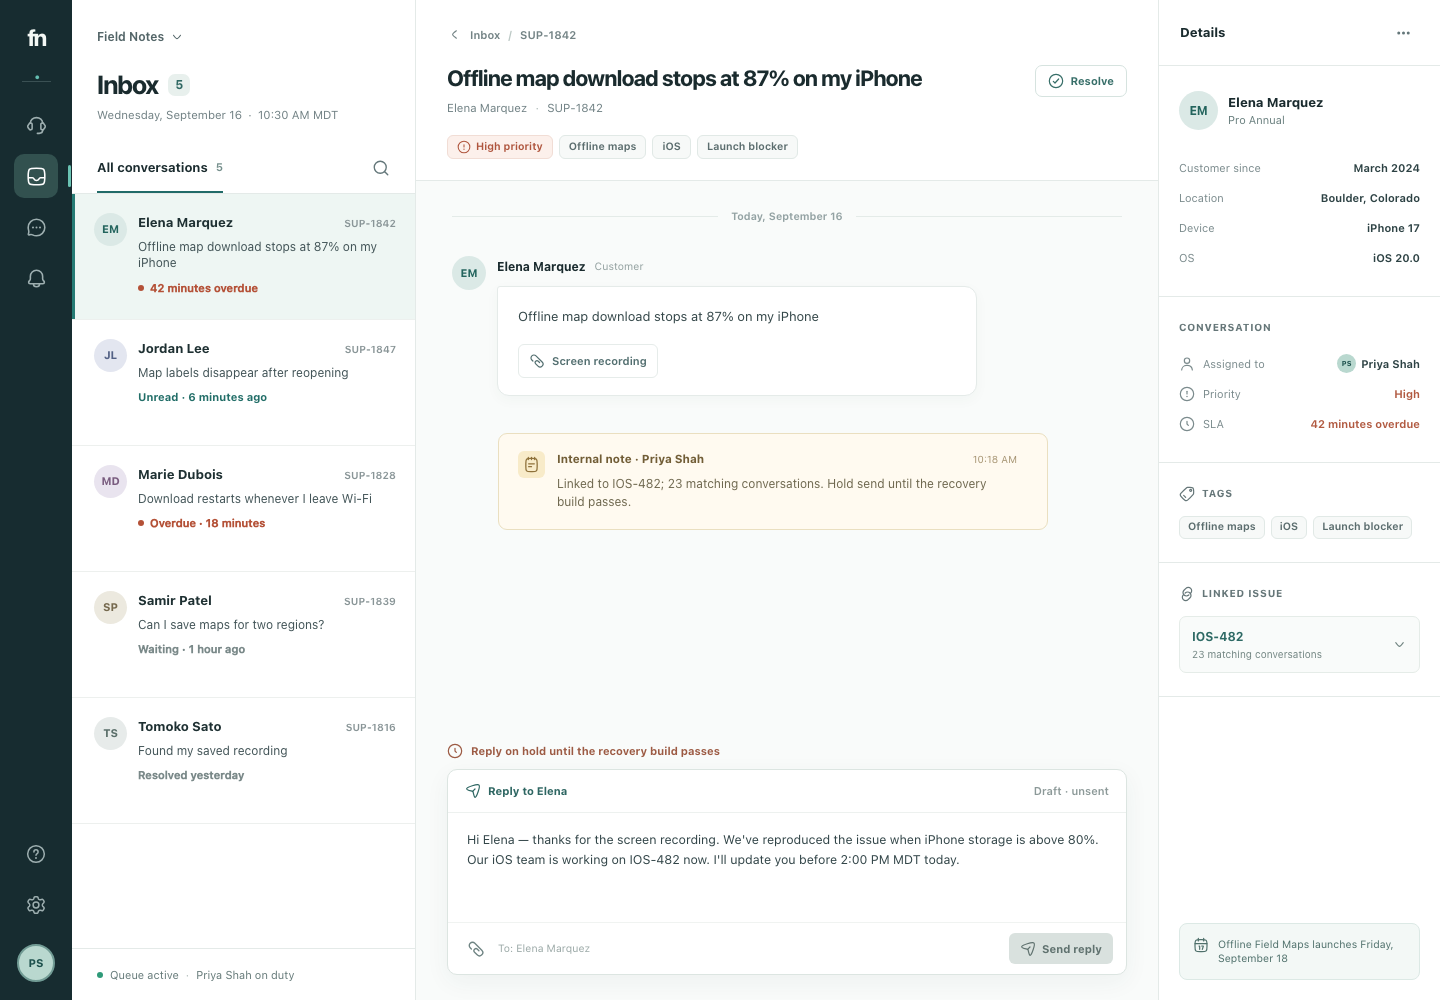Viewport: 1440px width, 1000px height.
Task: Search conversations with magnifier icon
Action: click(381, 168)
